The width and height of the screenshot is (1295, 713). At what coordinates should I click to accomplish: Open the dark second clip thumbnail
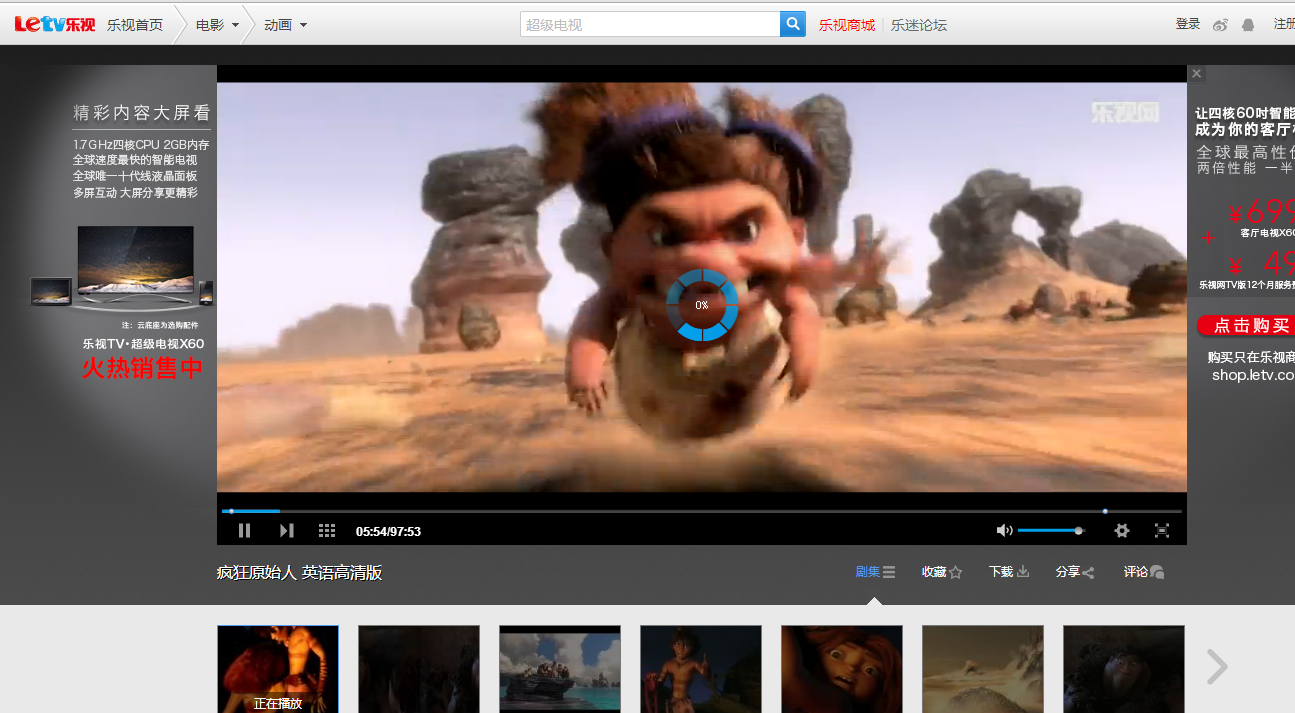click(419, 669)
